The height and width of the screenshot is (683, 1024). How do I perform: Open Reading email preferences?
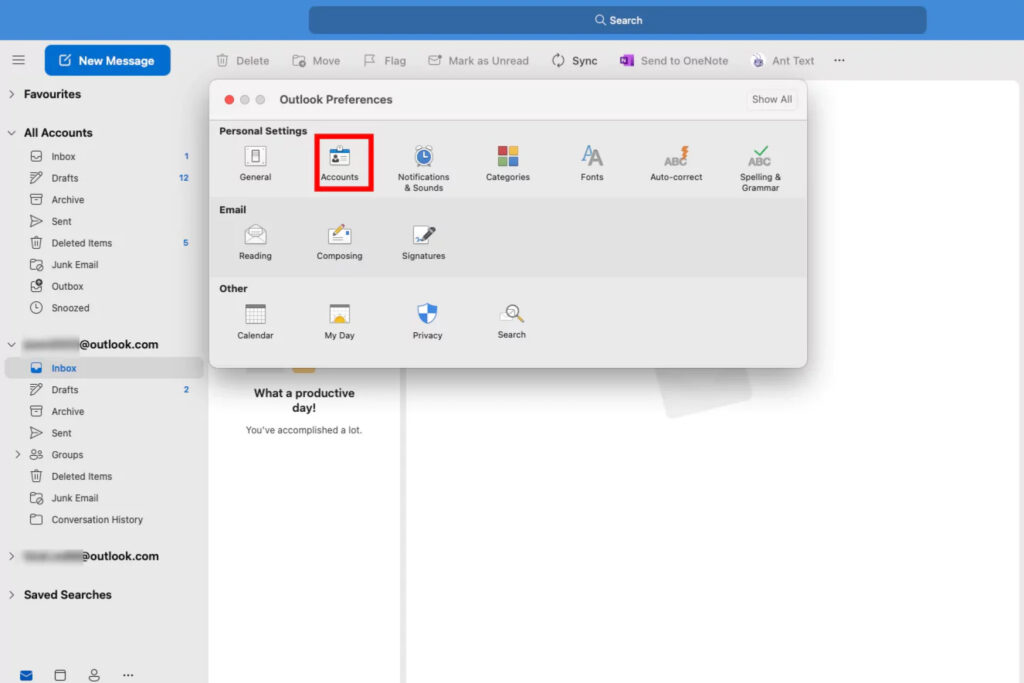255,242
